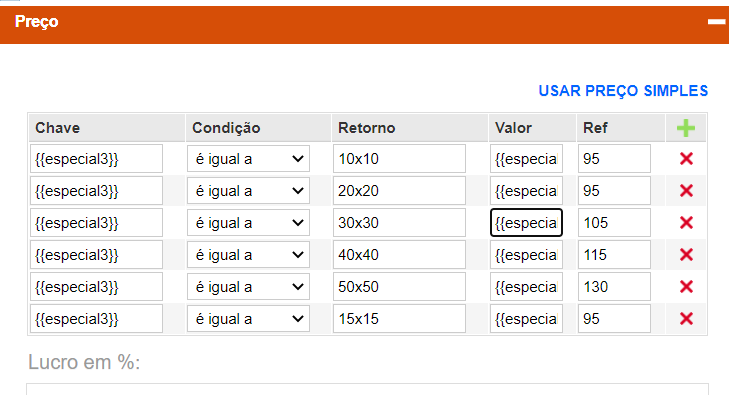The image size is (729, 395).
Task: Open condition dropdown for 10x10 row
Action: click(248, 159)
